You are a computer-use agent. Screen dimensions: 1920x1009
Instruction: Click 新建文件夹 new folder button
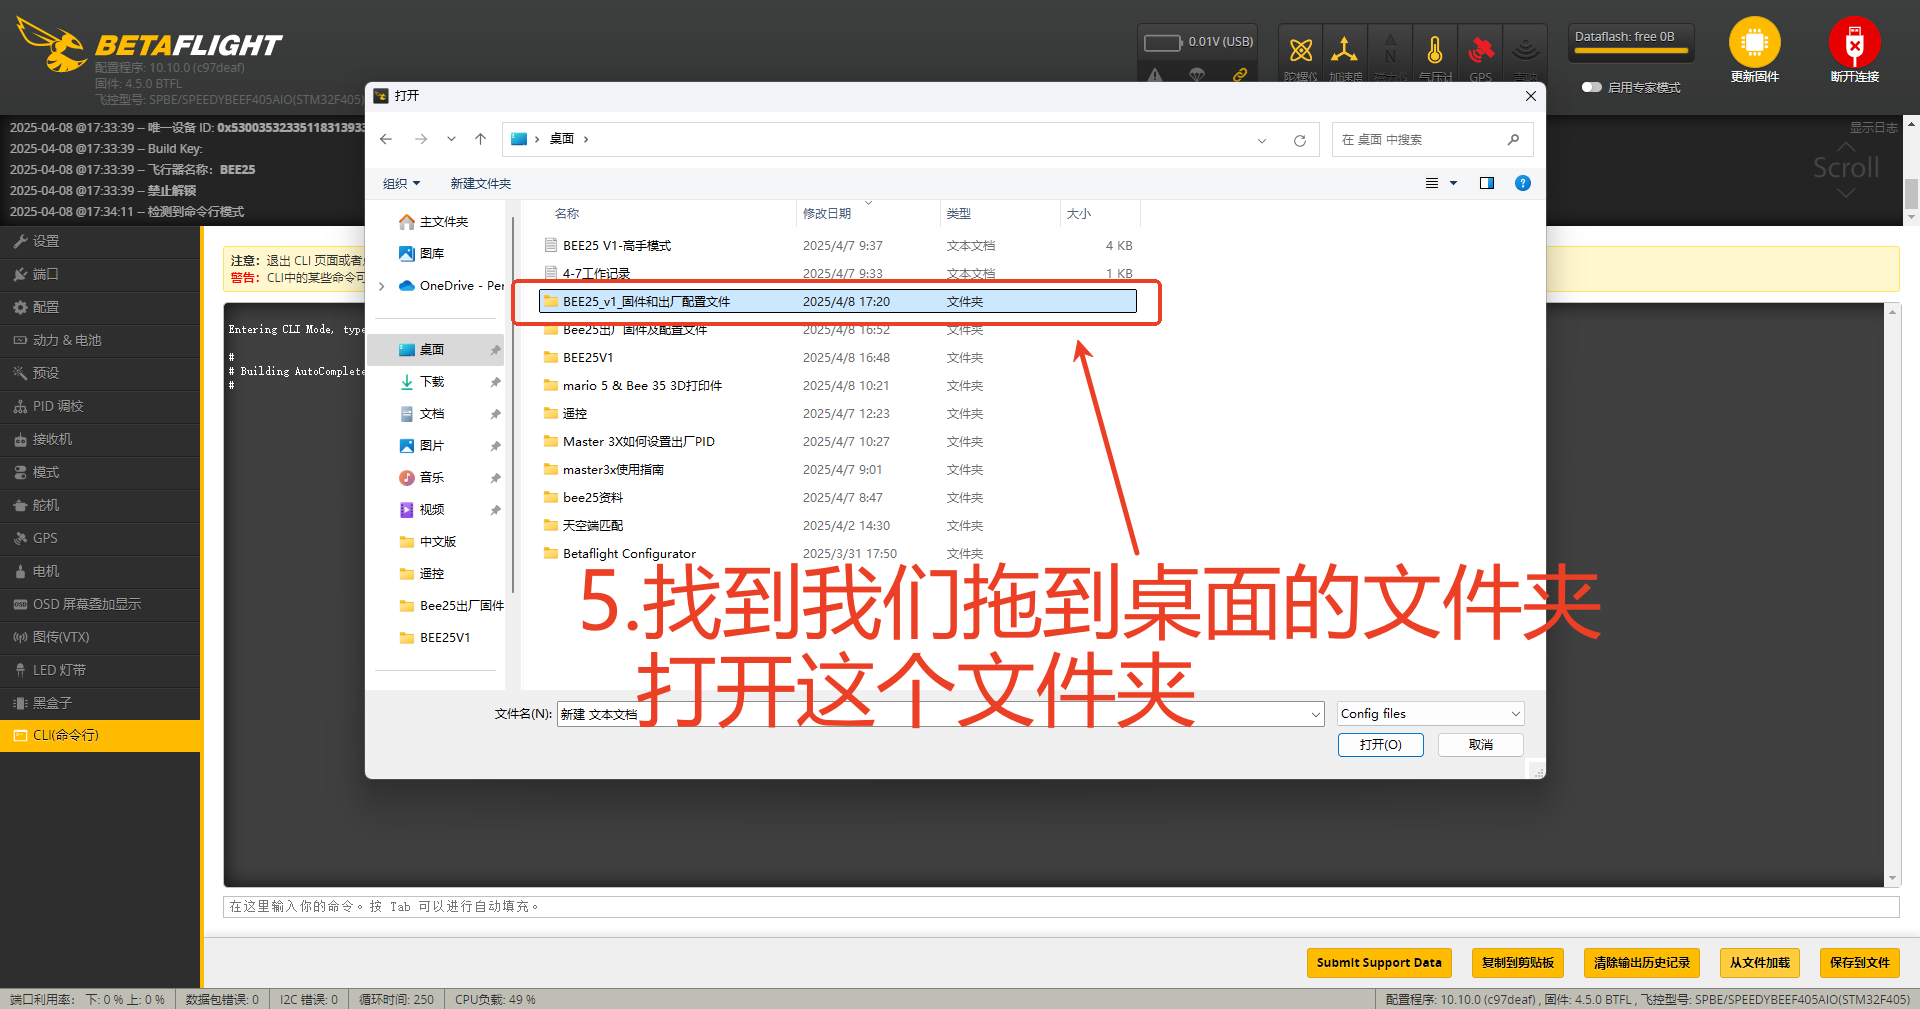(480, 183)
